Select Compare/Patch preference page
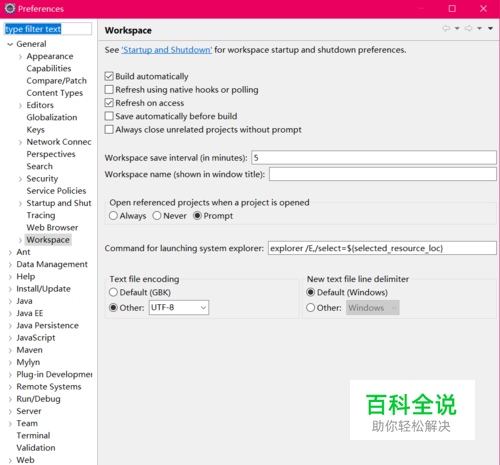This screenshot has width=500, height=465. pyautogui.click(x=56, y=81)
